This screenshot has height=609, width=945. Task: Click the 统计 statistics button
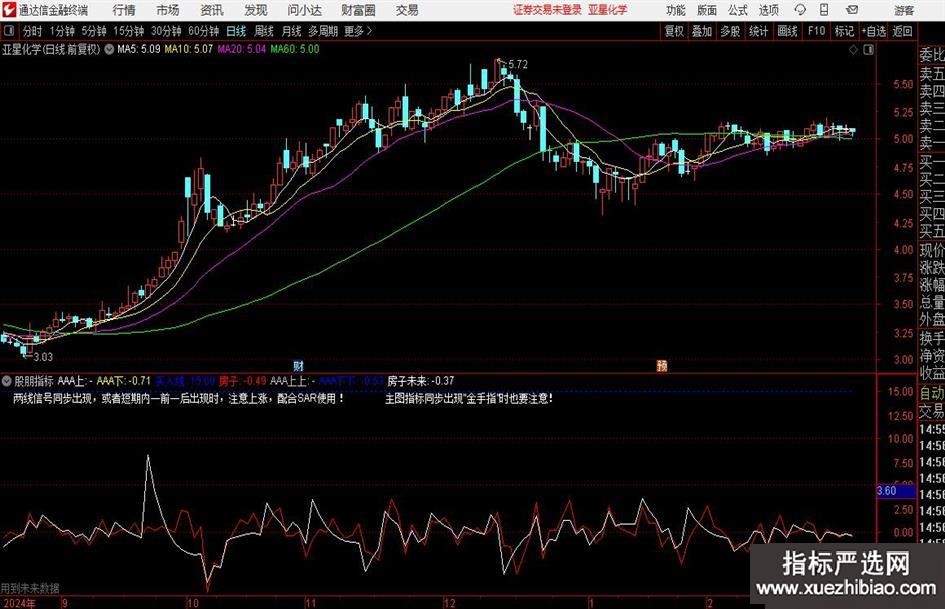(x=758, y=31)
